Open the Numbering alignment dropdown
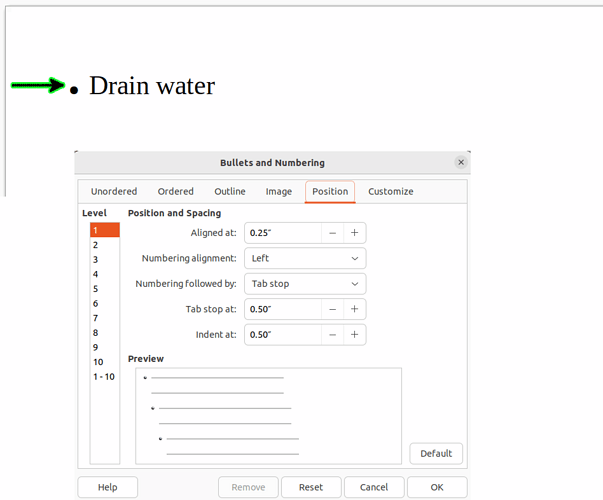Screen dimensions: 603x500 [x=305, y=258]
